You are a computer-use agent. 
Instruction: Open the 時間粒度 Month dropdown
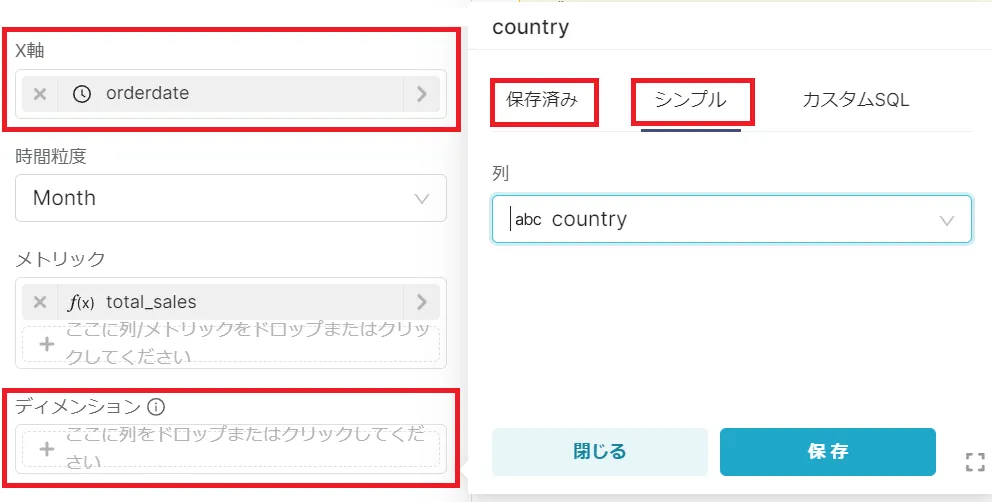[230, 198]
